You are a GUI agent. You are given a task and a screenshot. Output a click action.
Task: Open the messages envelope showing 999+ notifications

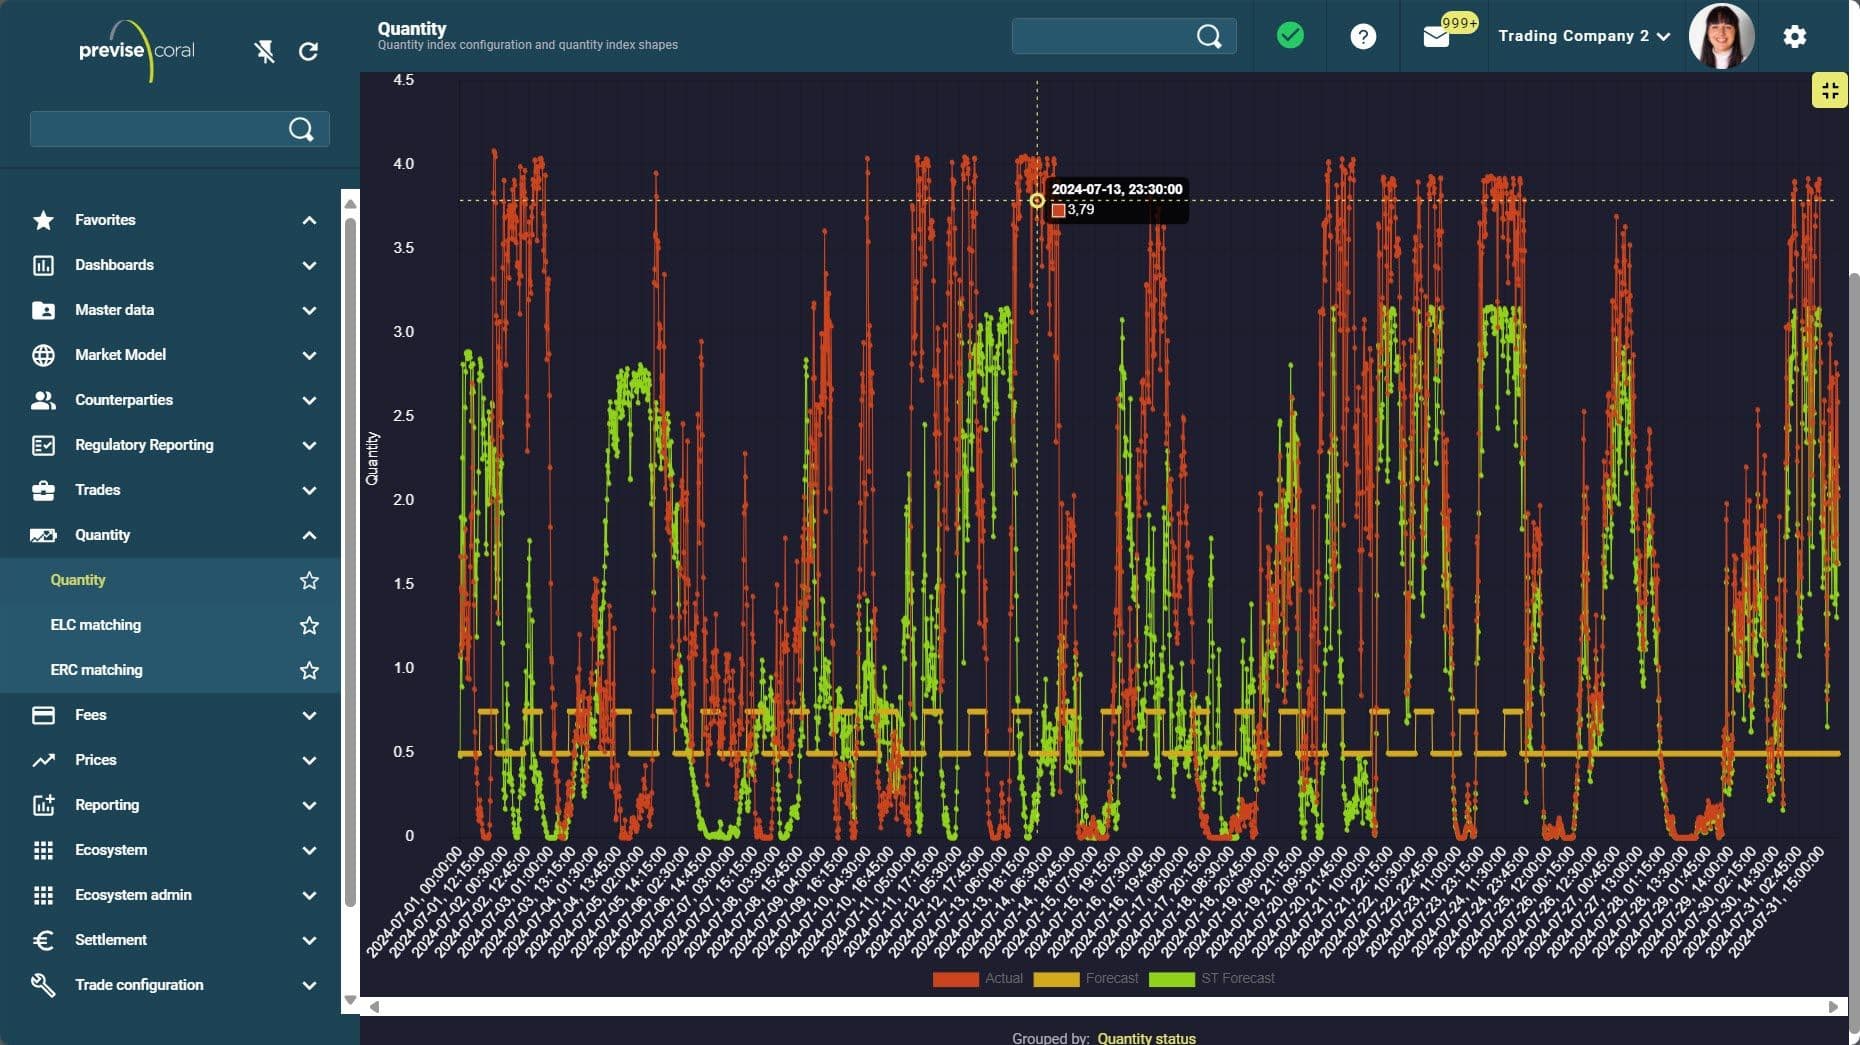click(x=1437, y=36)
